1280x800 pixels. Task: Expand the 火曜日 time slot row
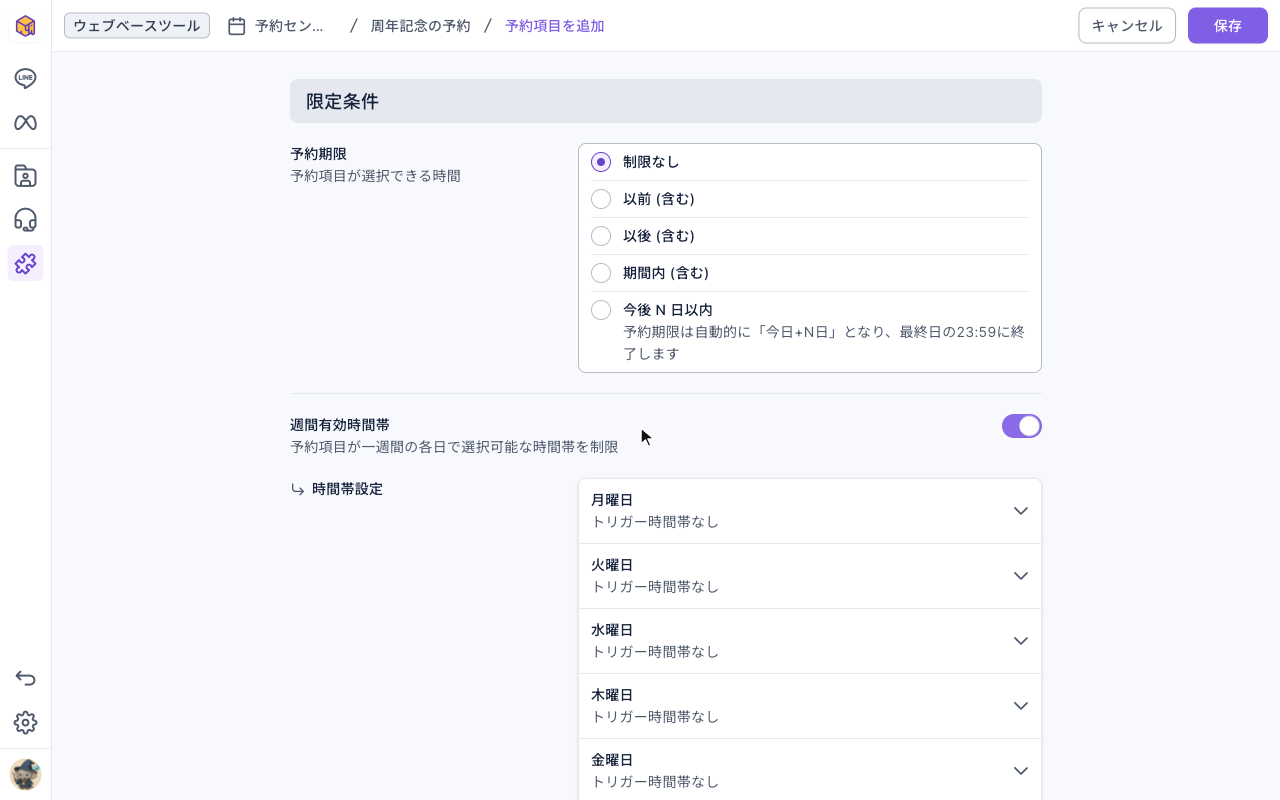point(810,576)
